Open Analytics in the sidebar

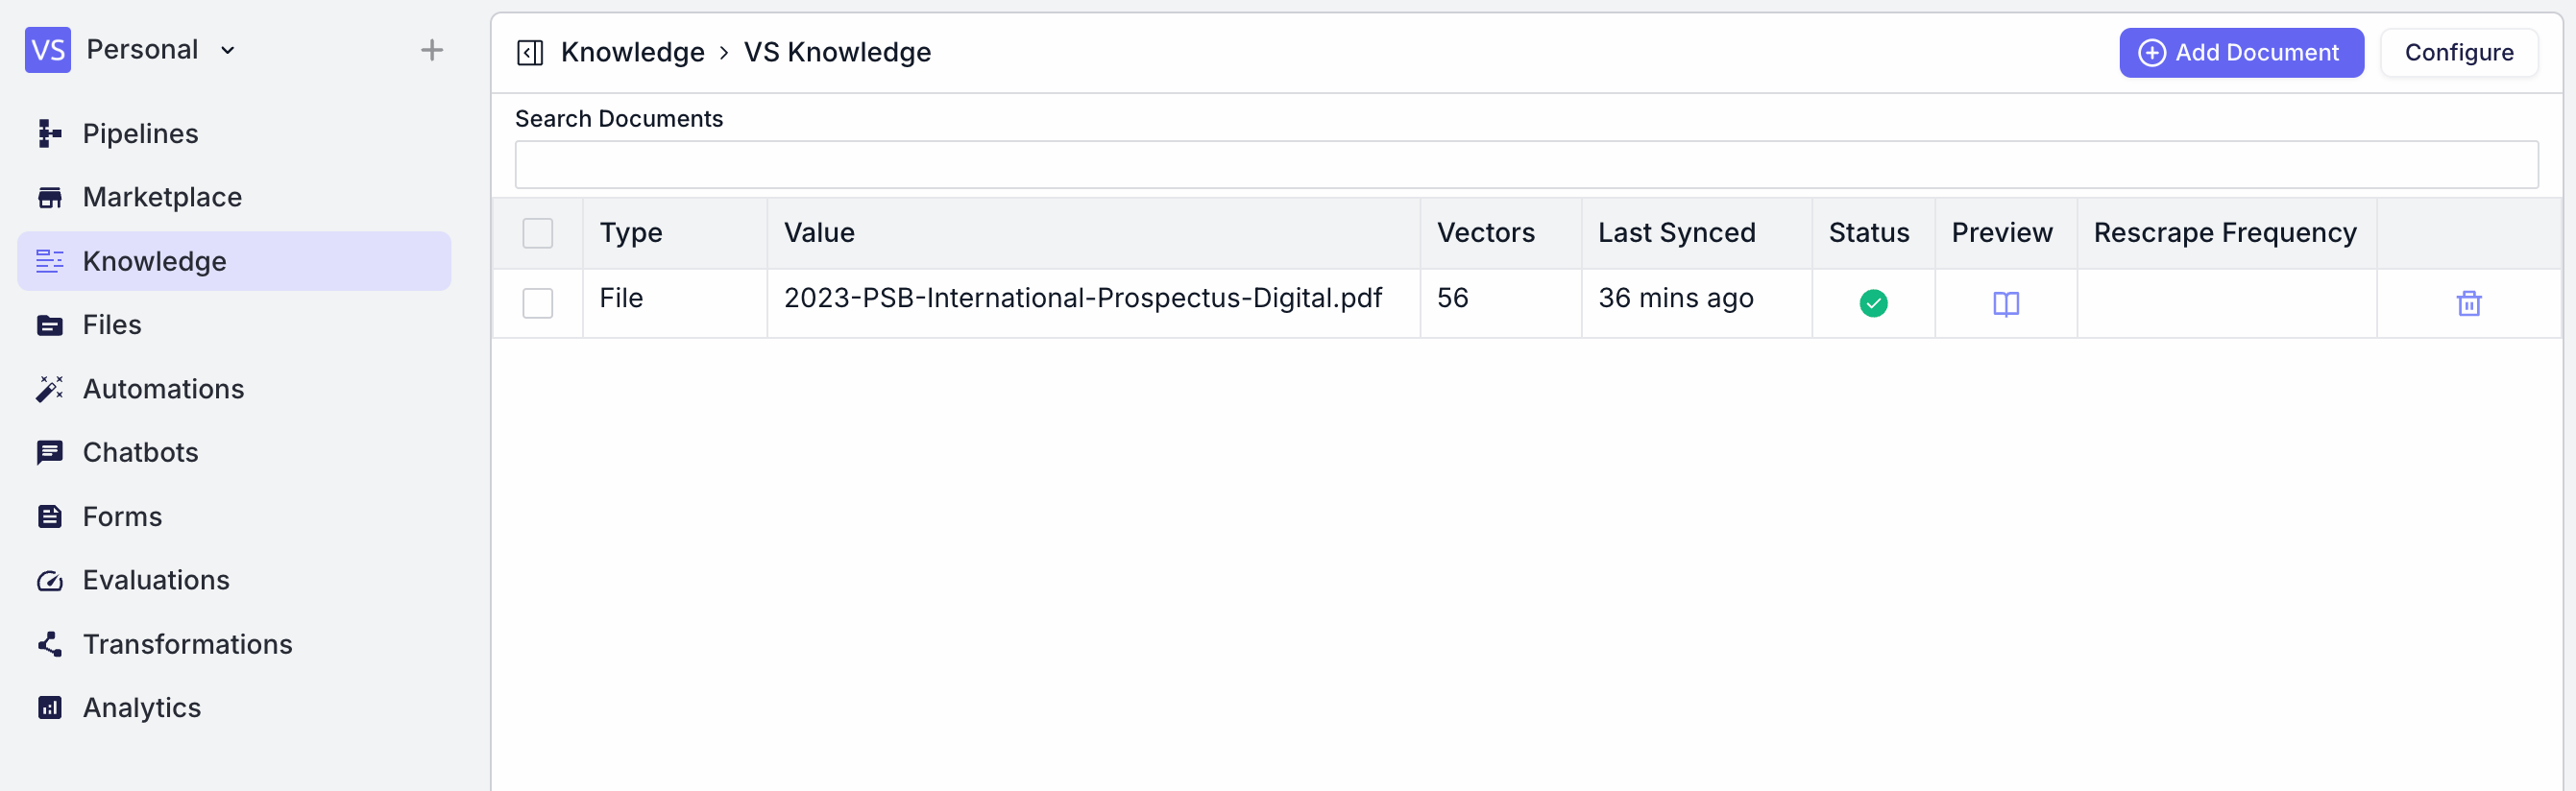tap(234, 707)
